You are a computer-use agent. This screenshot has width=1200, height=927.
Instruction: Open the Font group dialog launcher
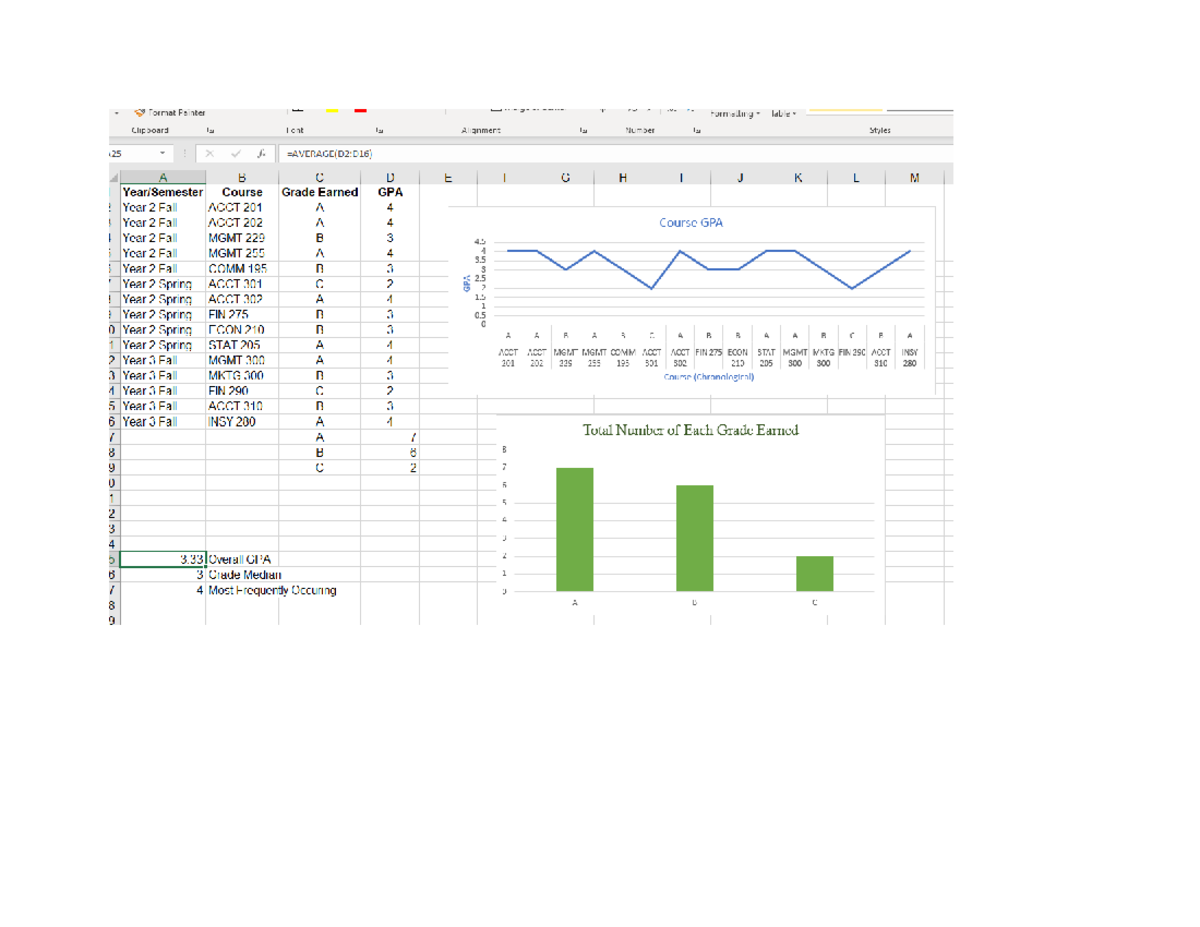coord(378,130)
